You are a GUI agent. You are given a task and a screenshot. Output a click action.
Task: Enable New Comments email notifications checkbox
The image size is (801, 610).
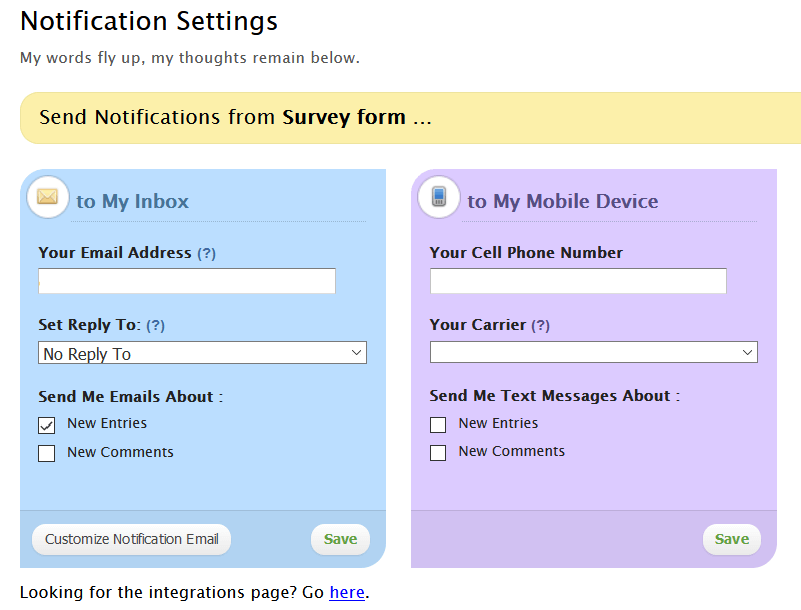pyautogui.click(x=47, y=453)
